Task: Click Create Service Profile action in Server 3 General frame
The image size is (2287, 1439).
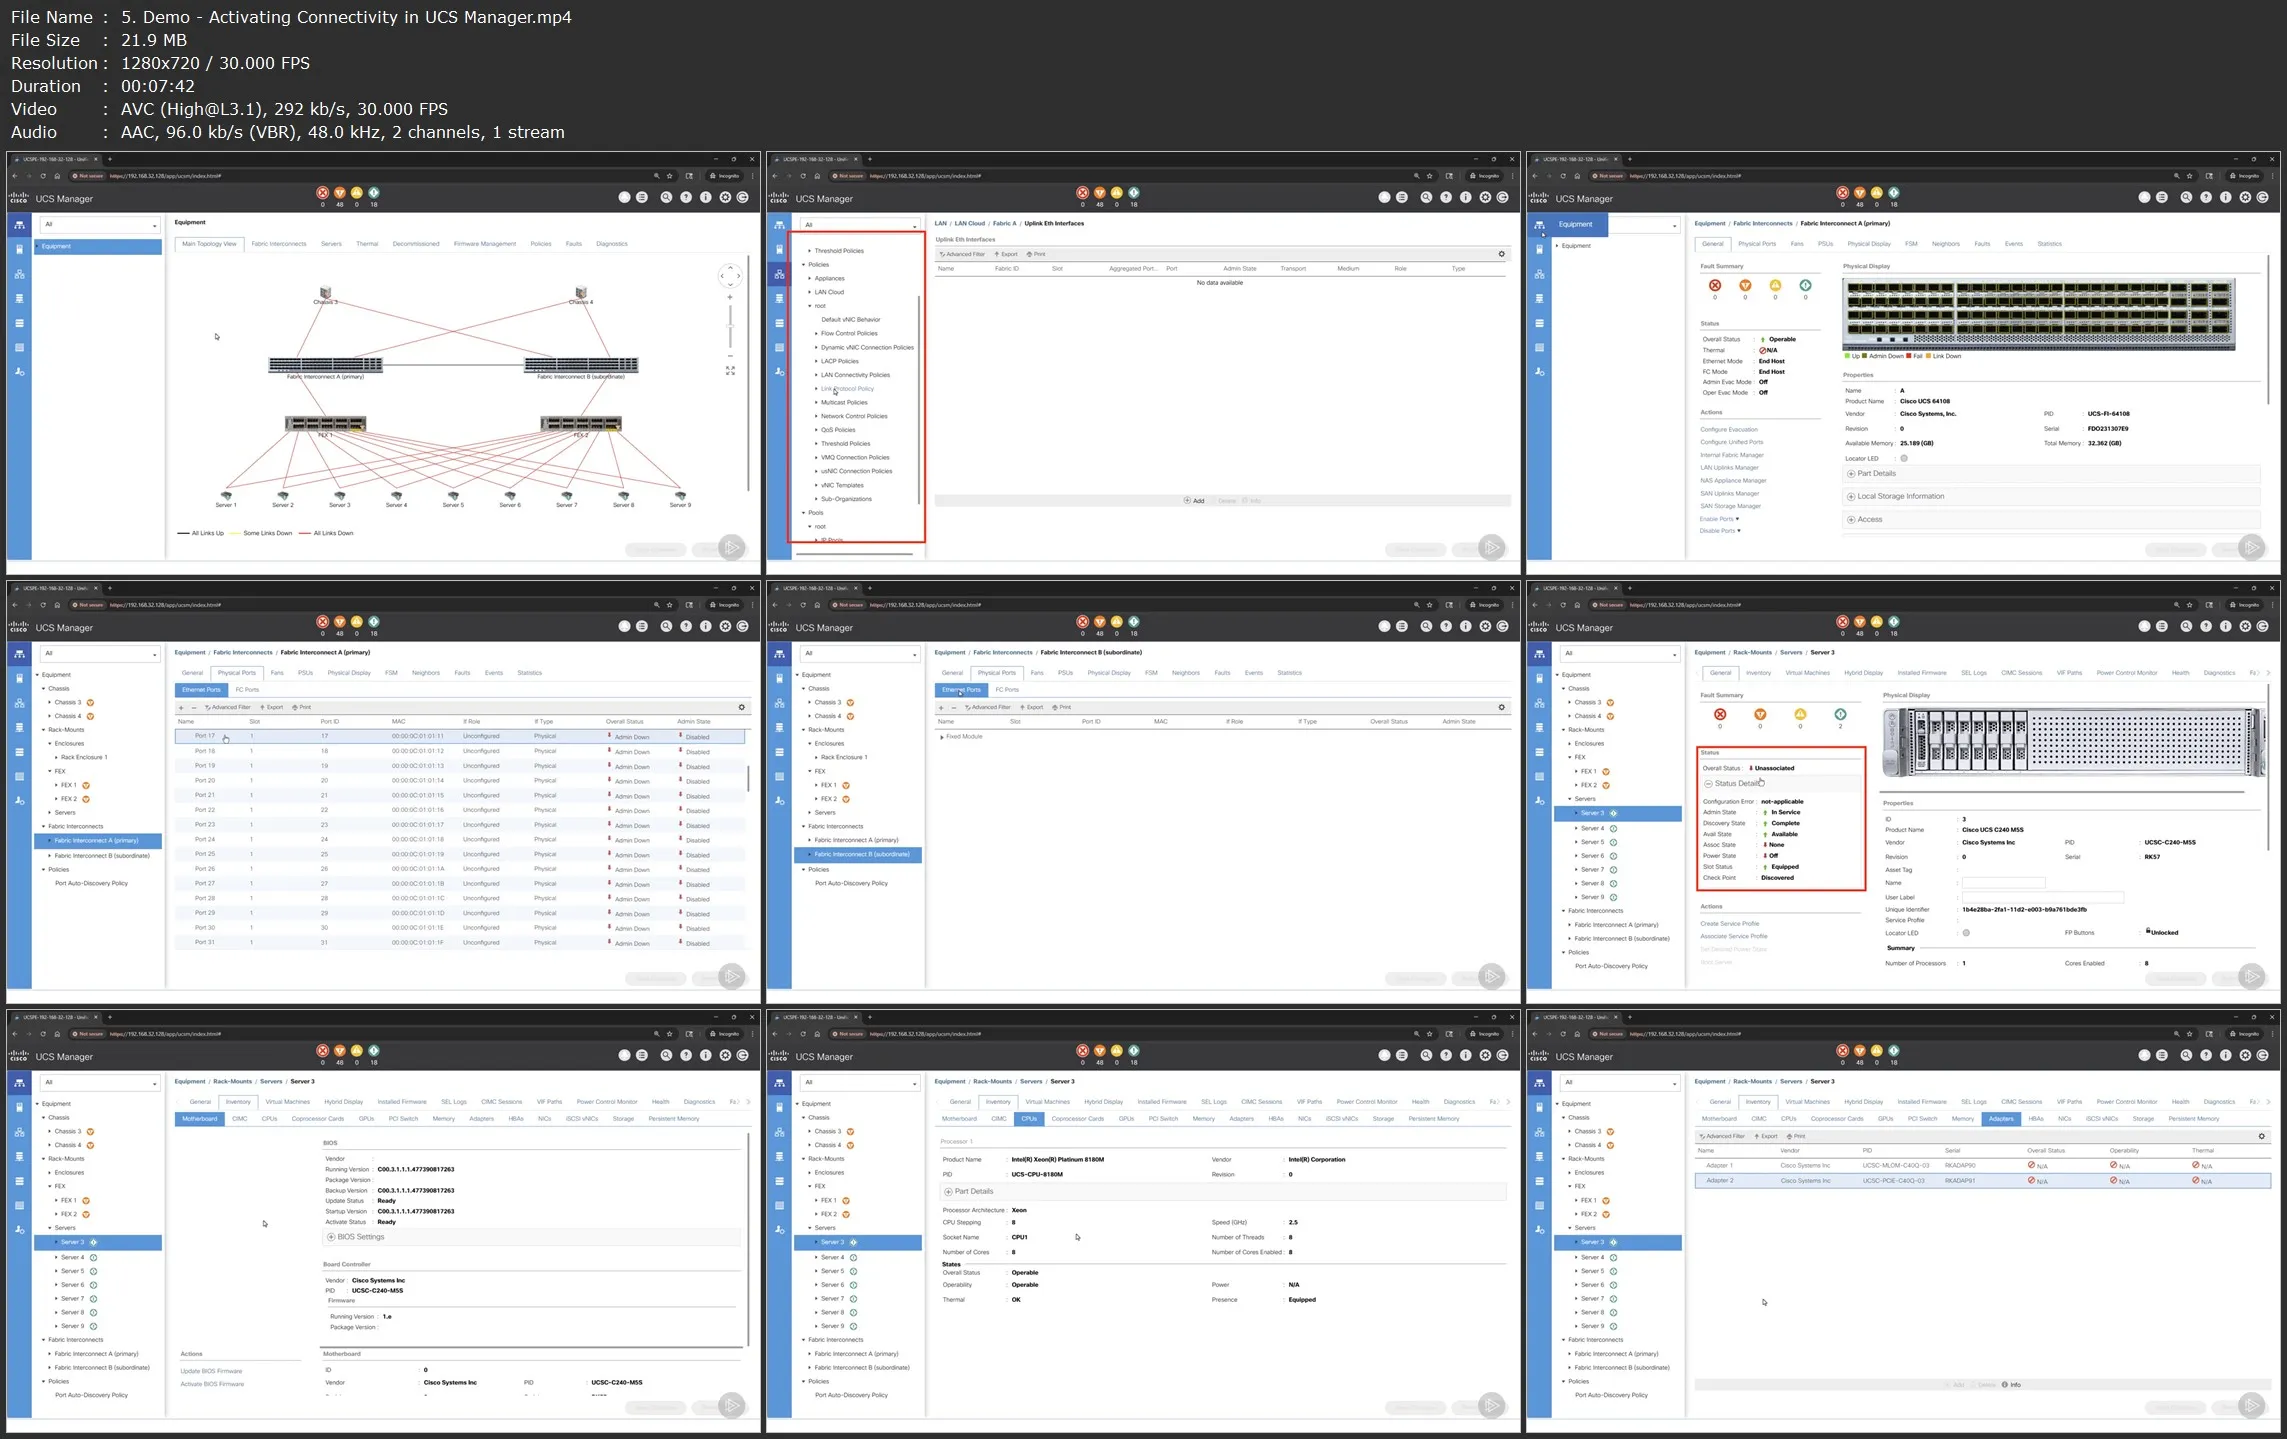Action: click(1730, 924)
